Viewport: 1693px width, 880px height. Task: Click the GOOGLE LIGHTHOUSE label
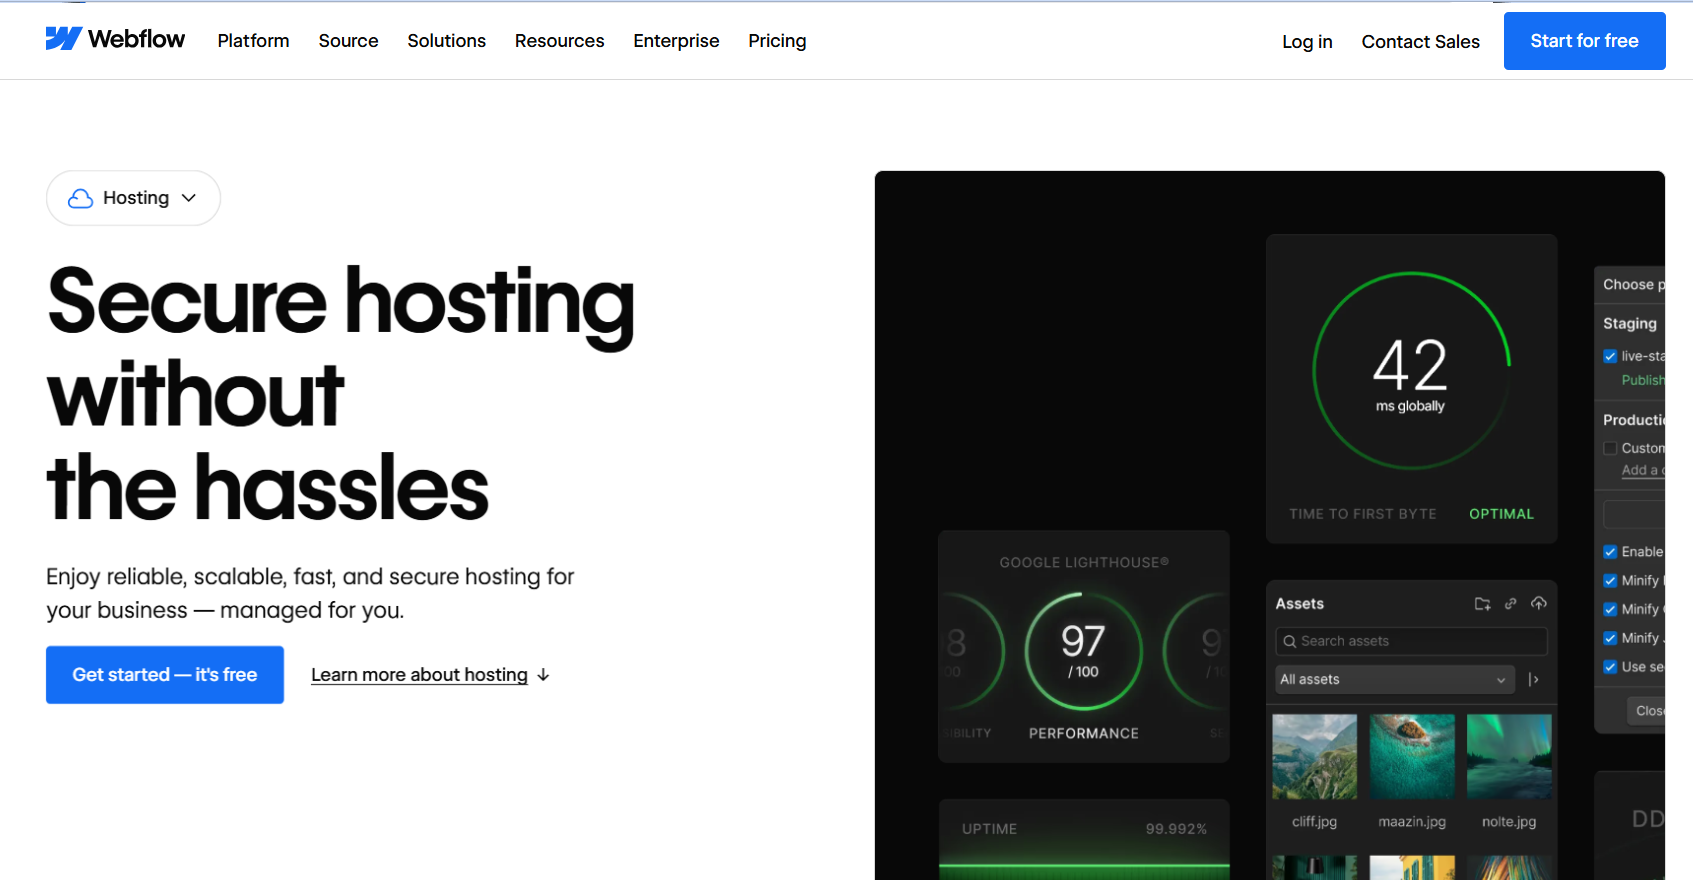tap(1084, 562)
